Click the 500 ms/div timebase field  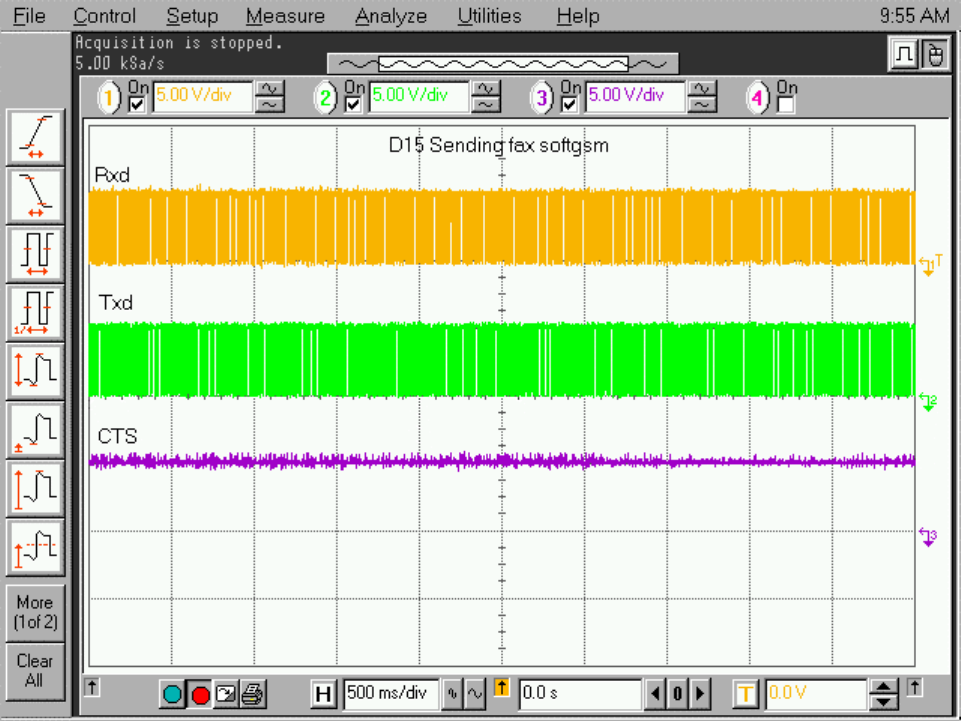392,694
